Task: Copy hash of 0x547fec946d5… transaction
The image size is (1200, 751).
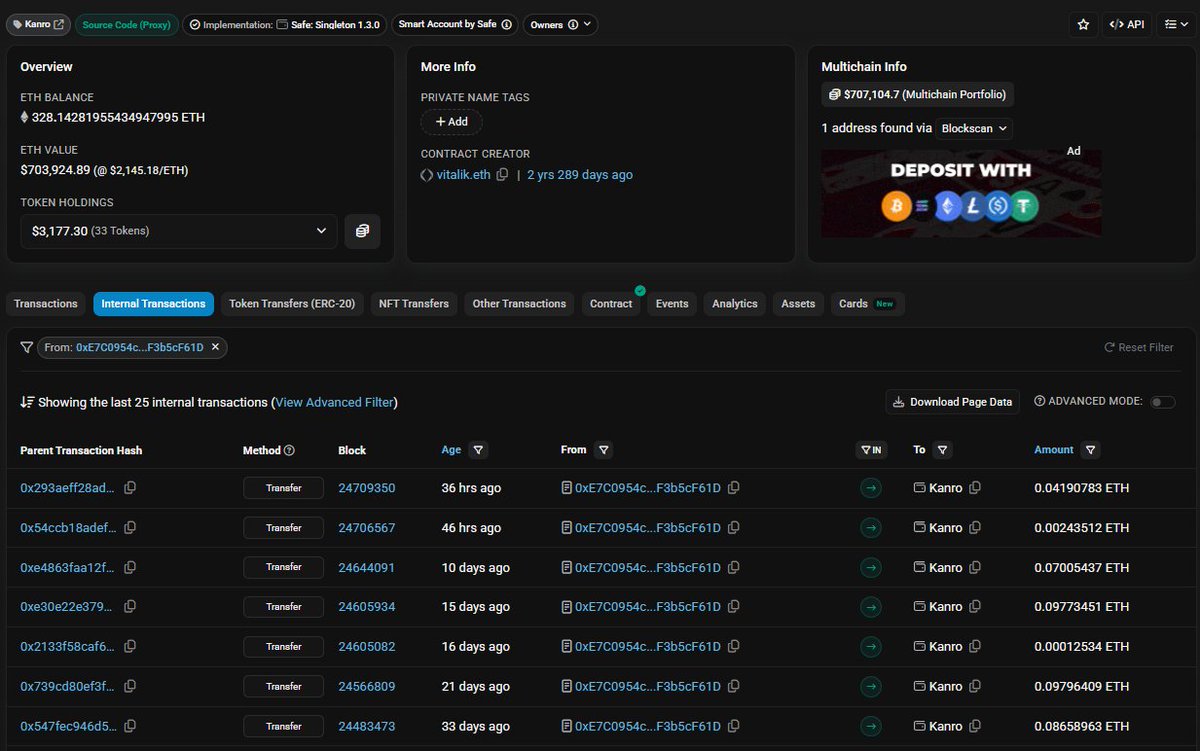Action: click(130, 726)
